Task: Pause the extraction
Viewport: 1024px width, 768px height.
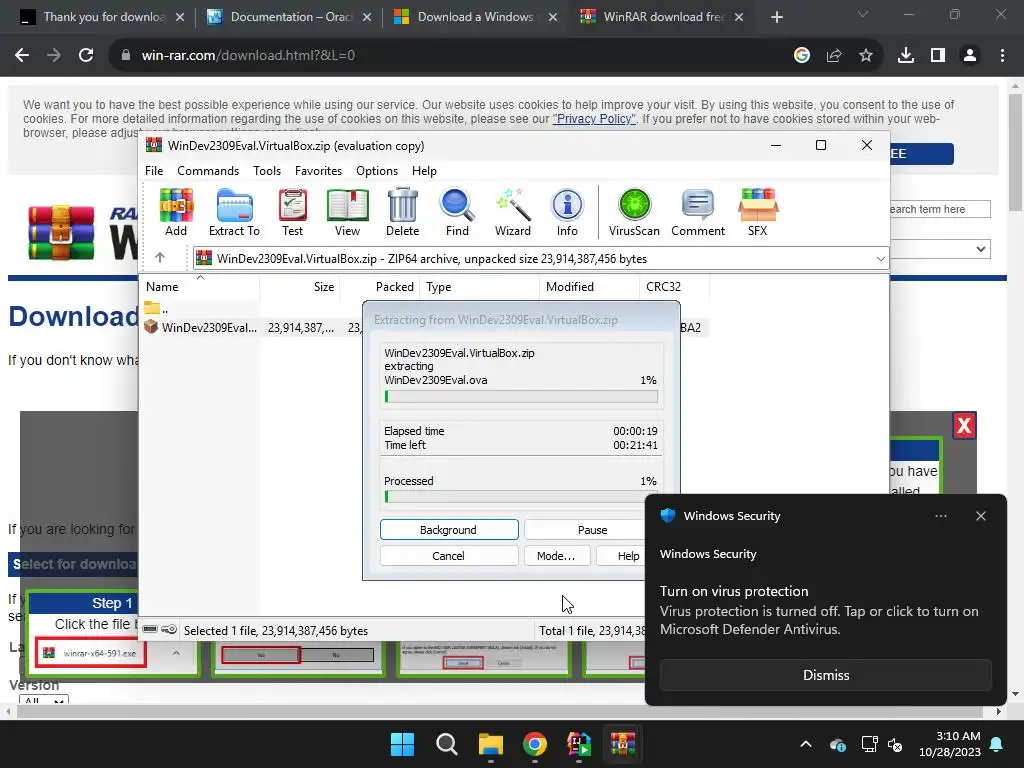Action: pyautogui.click(x=584, y=530)
